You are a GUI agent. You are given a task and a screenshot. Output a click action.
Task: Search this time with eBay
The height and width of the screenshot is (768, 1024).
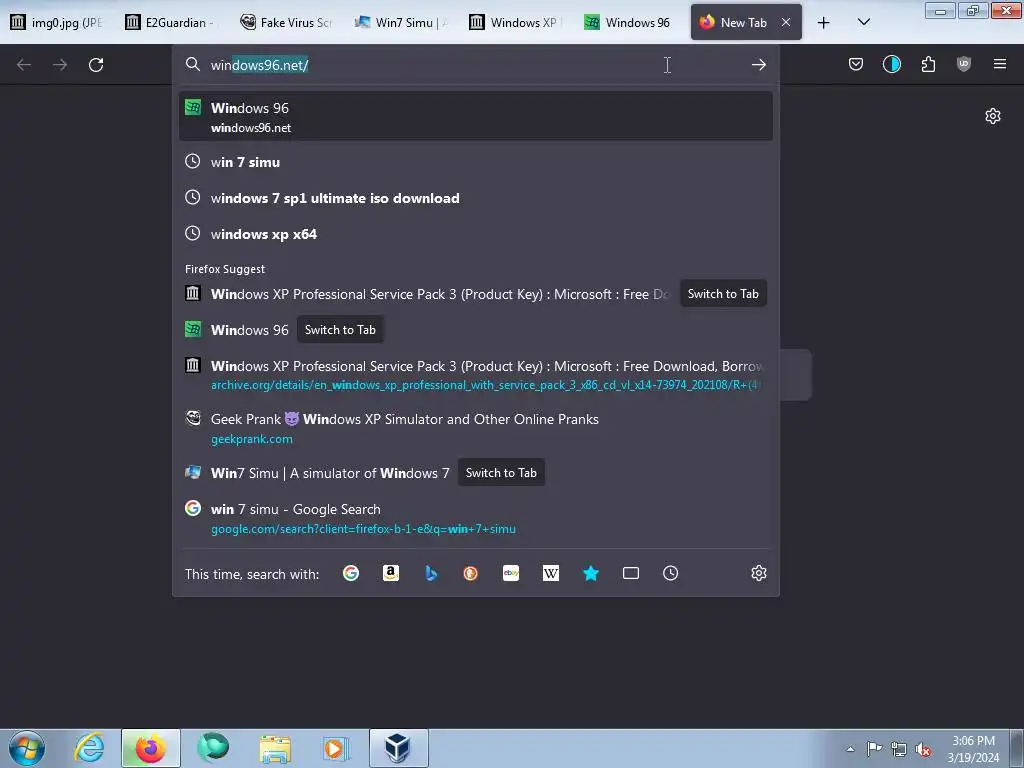(x=511, y=573)
